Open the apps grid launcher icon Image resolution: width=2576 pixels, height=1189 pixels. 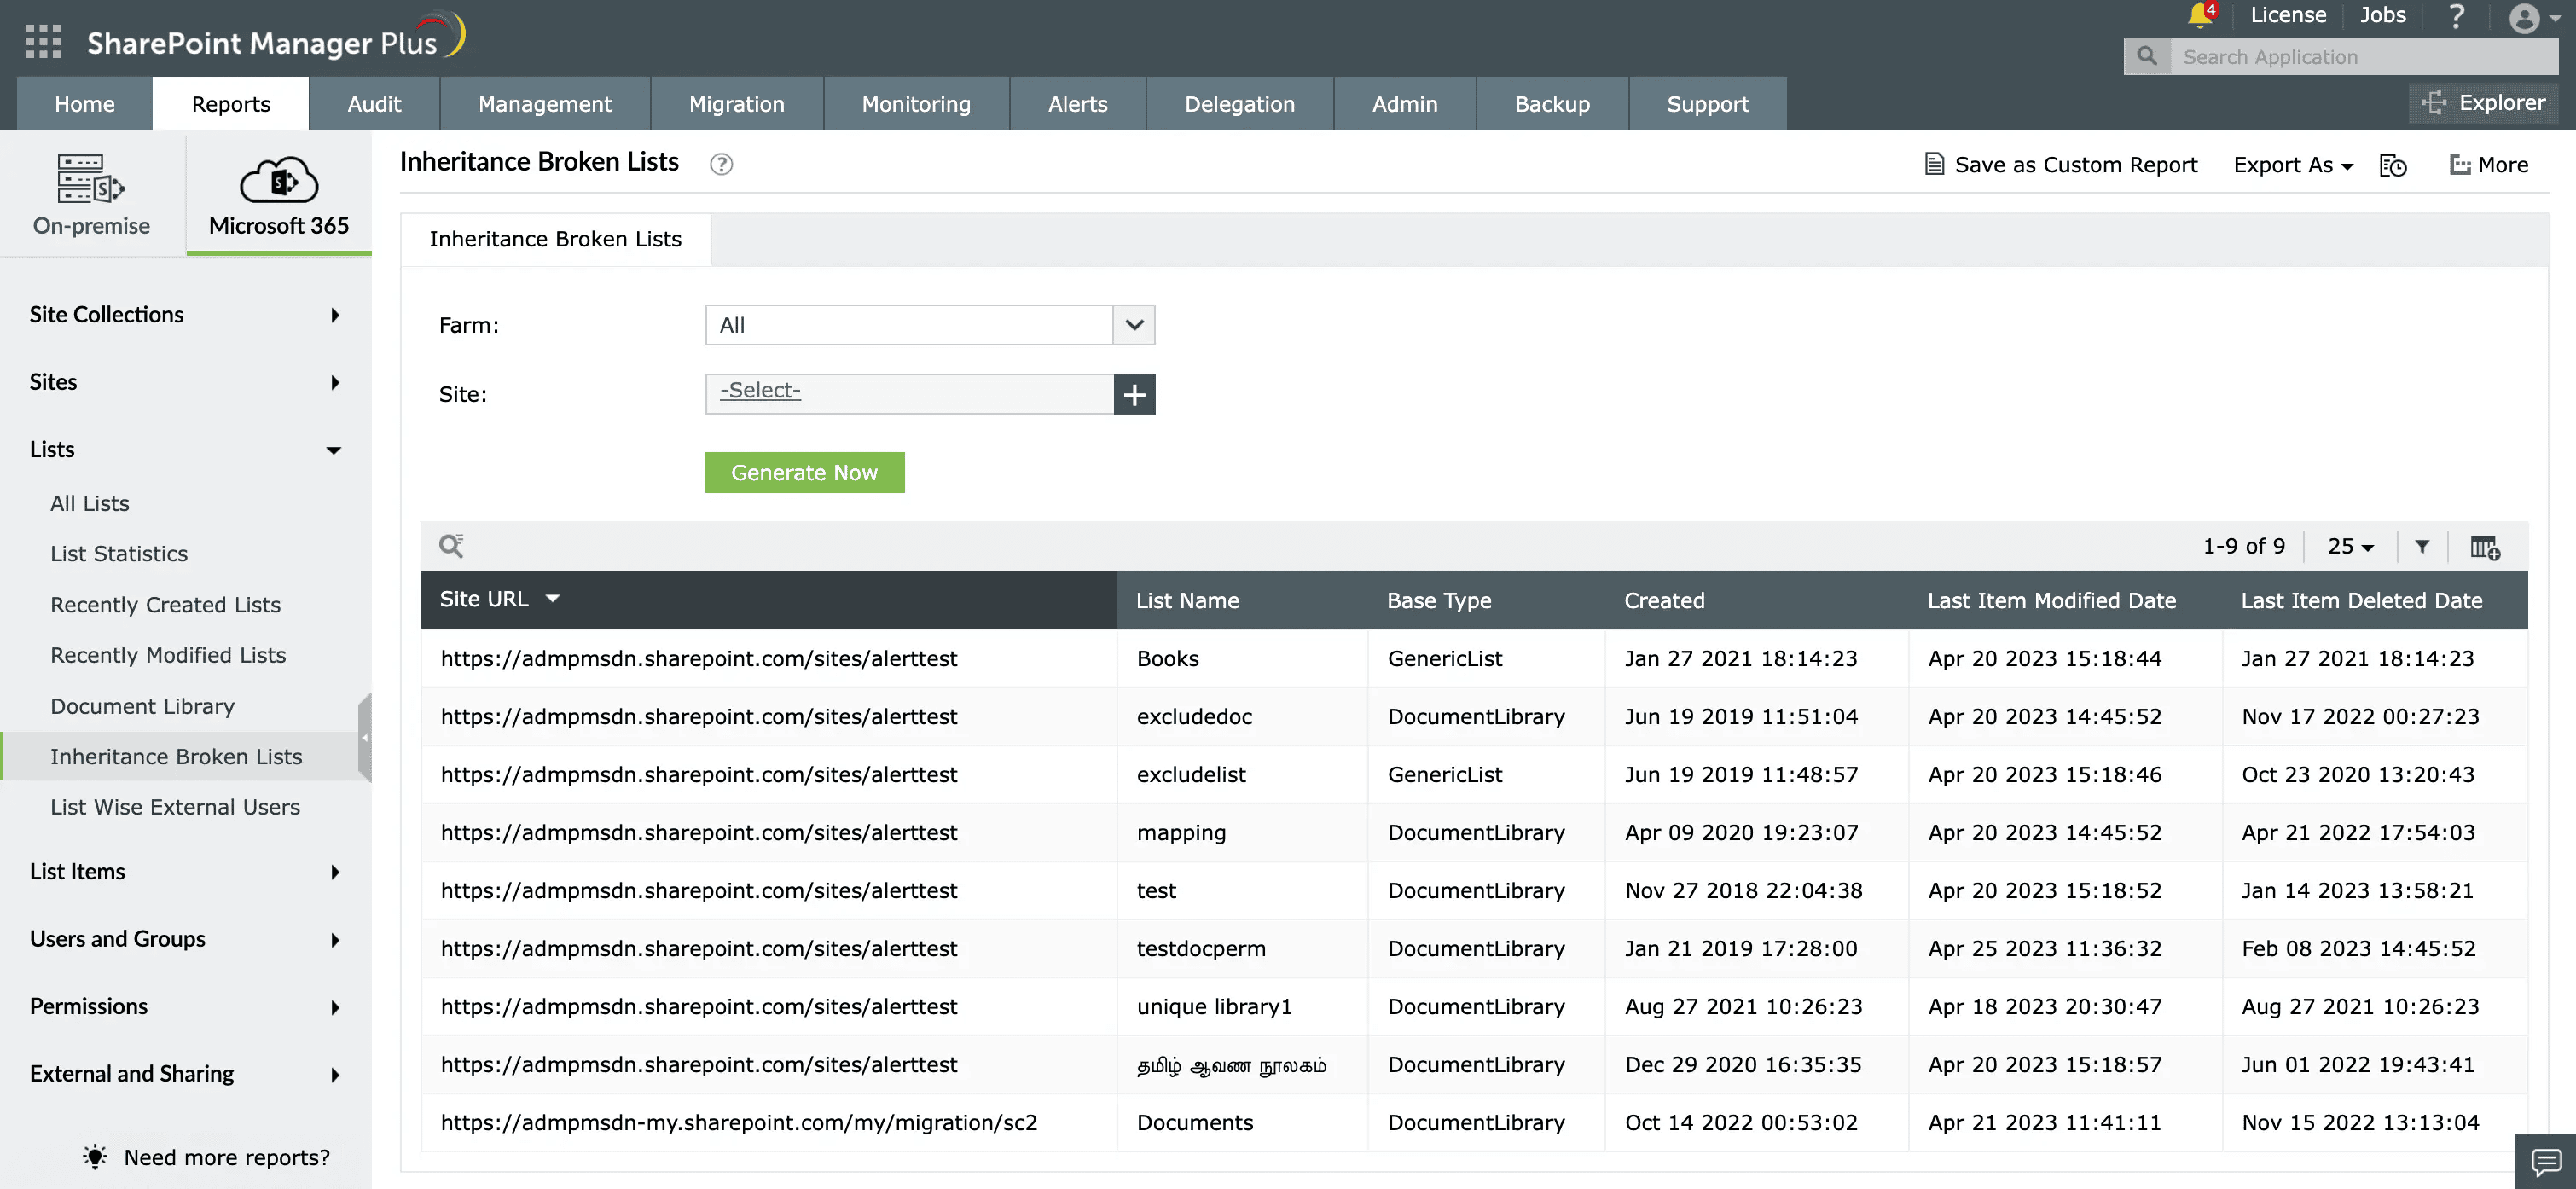(x=43, y=41)
